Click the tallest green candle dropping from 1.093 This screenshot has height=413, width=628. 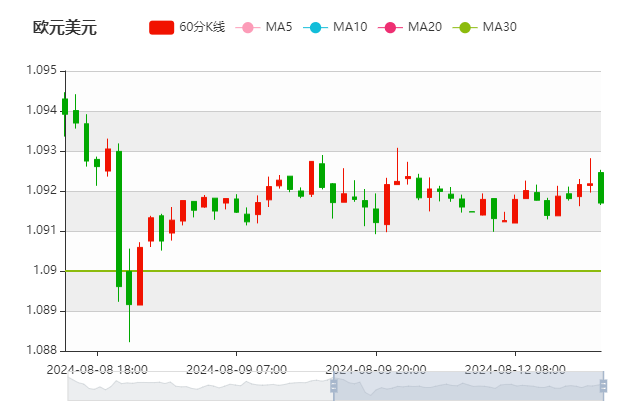pos(119,219)
